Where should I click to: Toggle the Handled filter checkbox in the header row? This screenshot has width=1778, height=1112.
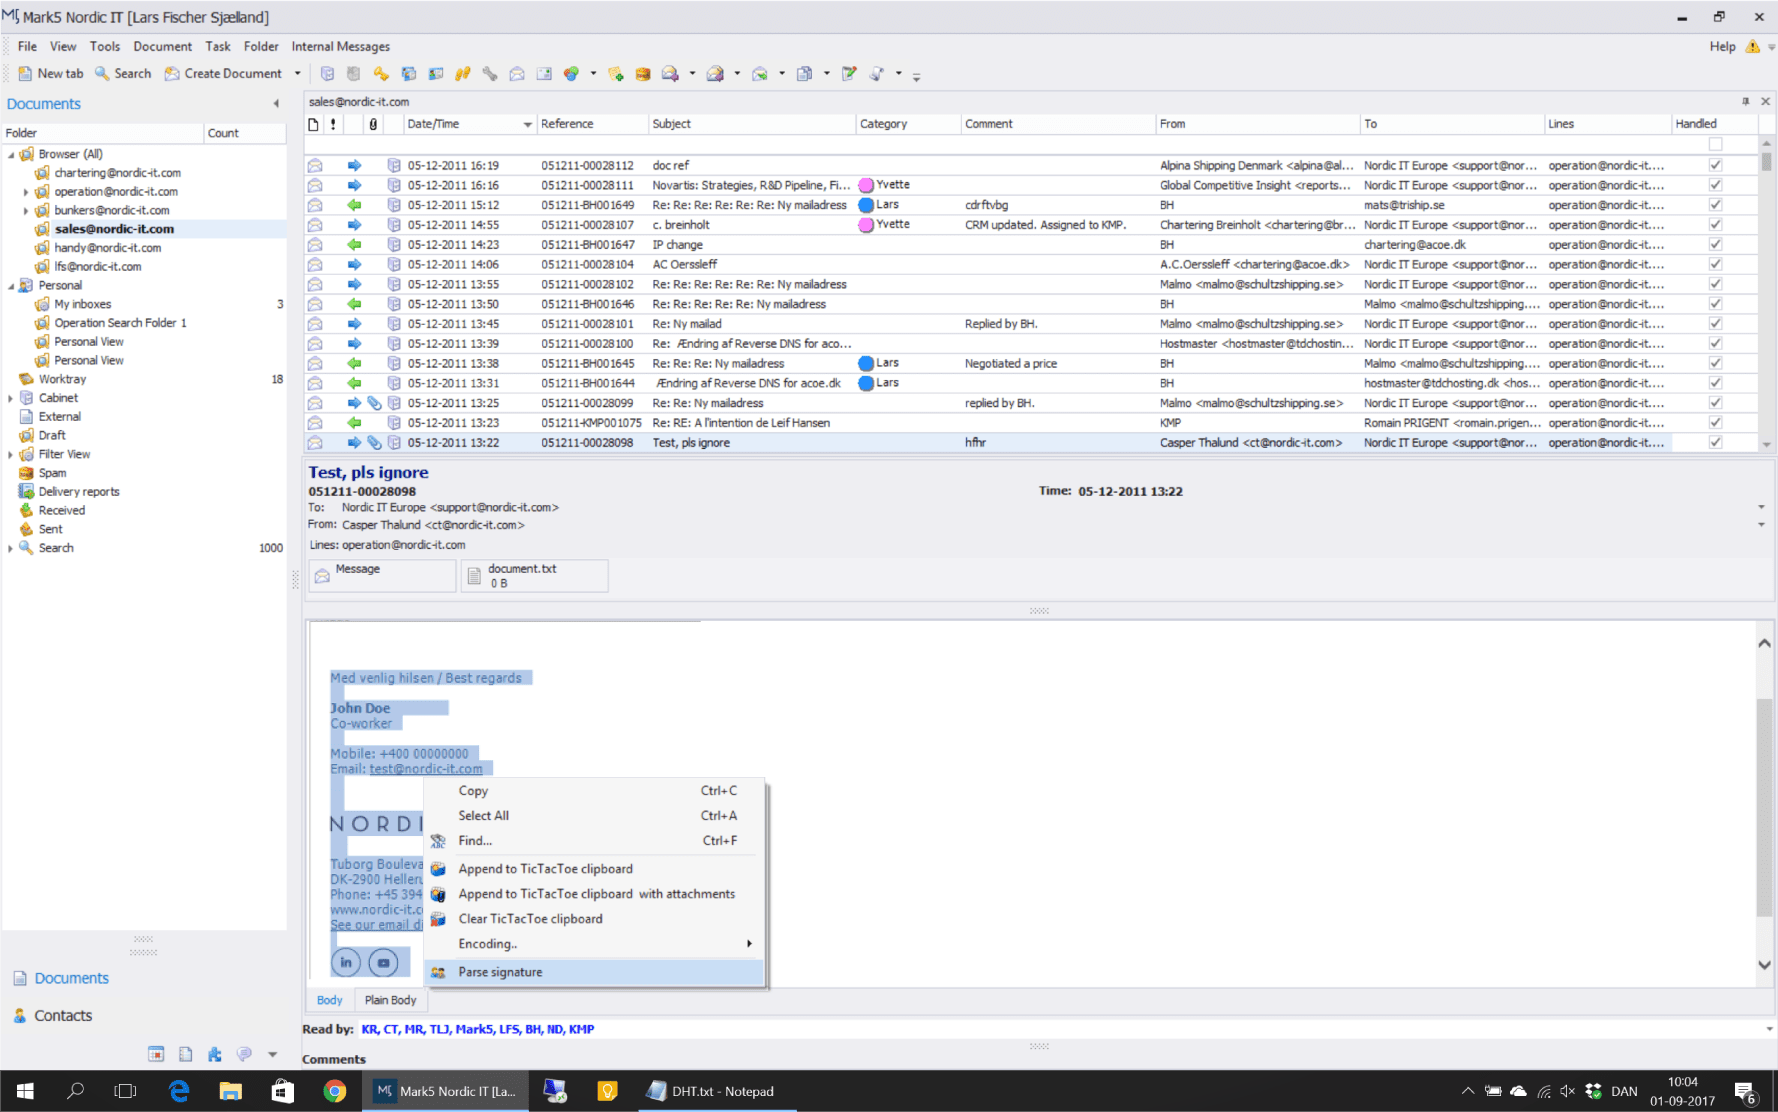click(1715, 144)
